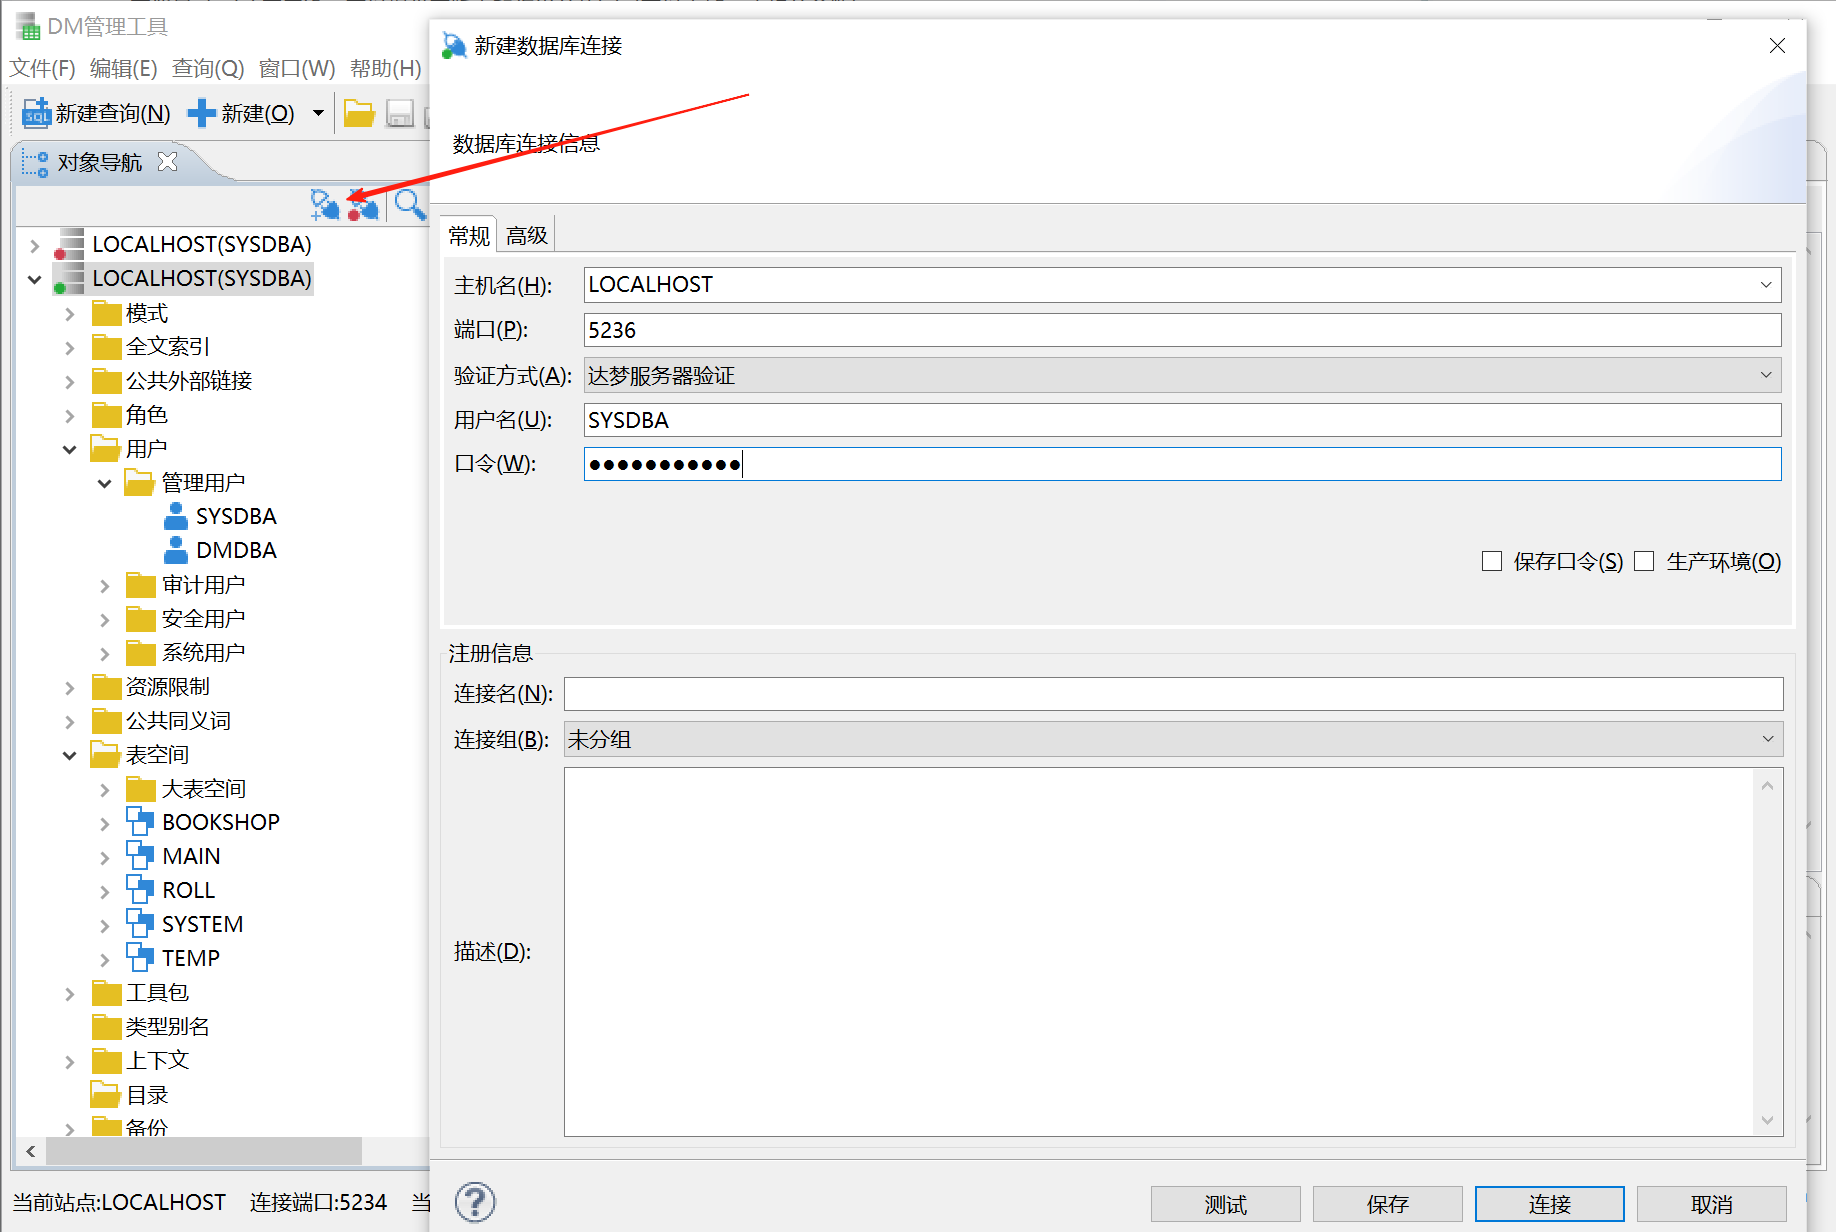Click the Cancel (取消) button
This screenshot has width=1836, height=1232.
click(1711, 1204)
